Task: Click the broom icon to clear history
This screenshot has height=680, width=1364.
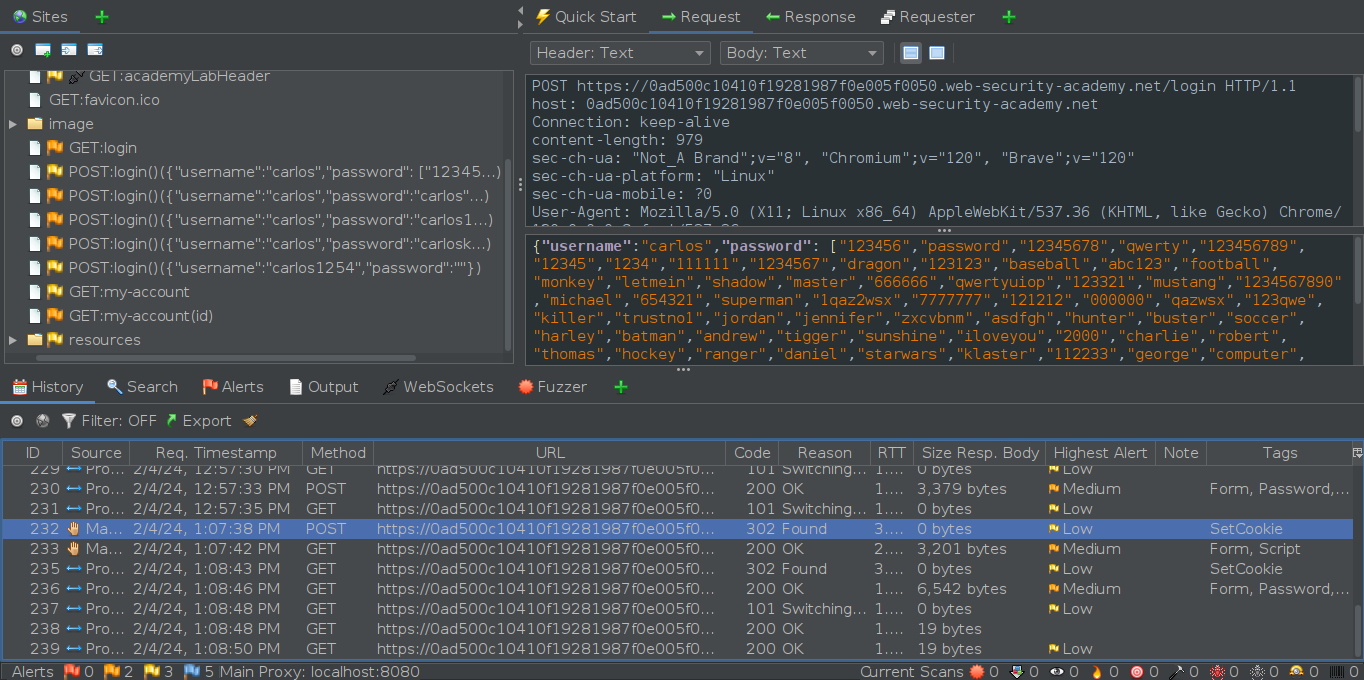Action: (250, 421)
